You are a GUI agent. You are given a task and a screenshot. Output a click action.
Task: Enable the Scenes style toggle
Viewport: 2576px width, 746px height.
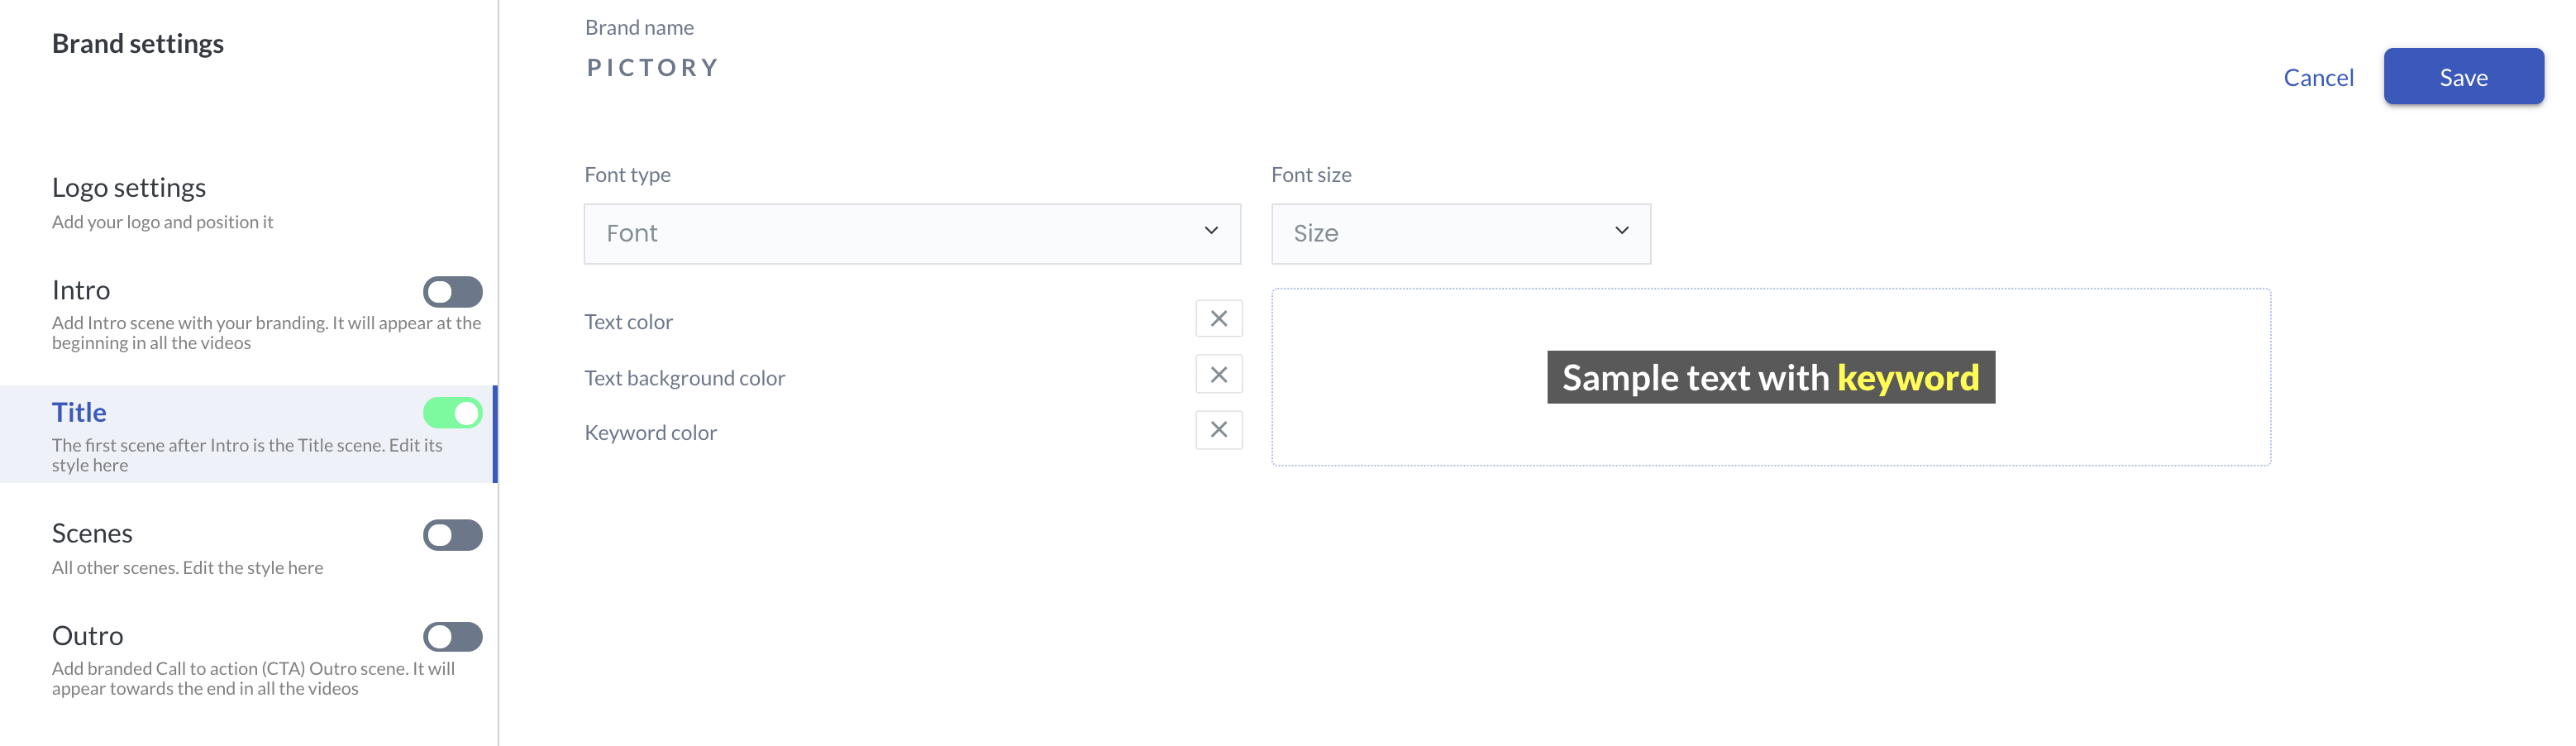pyautogui.click(x=452, y=535)
